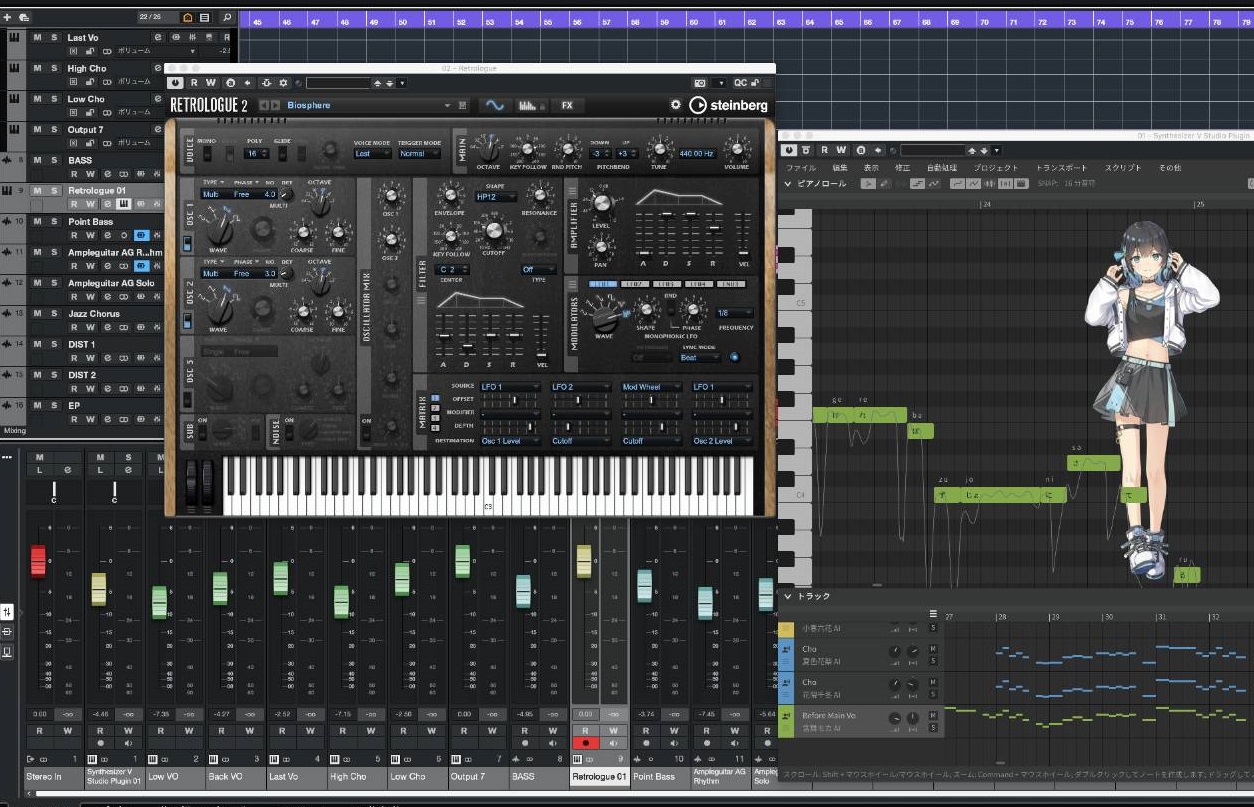Select the DIST 1 track

(x=82, y=345)
